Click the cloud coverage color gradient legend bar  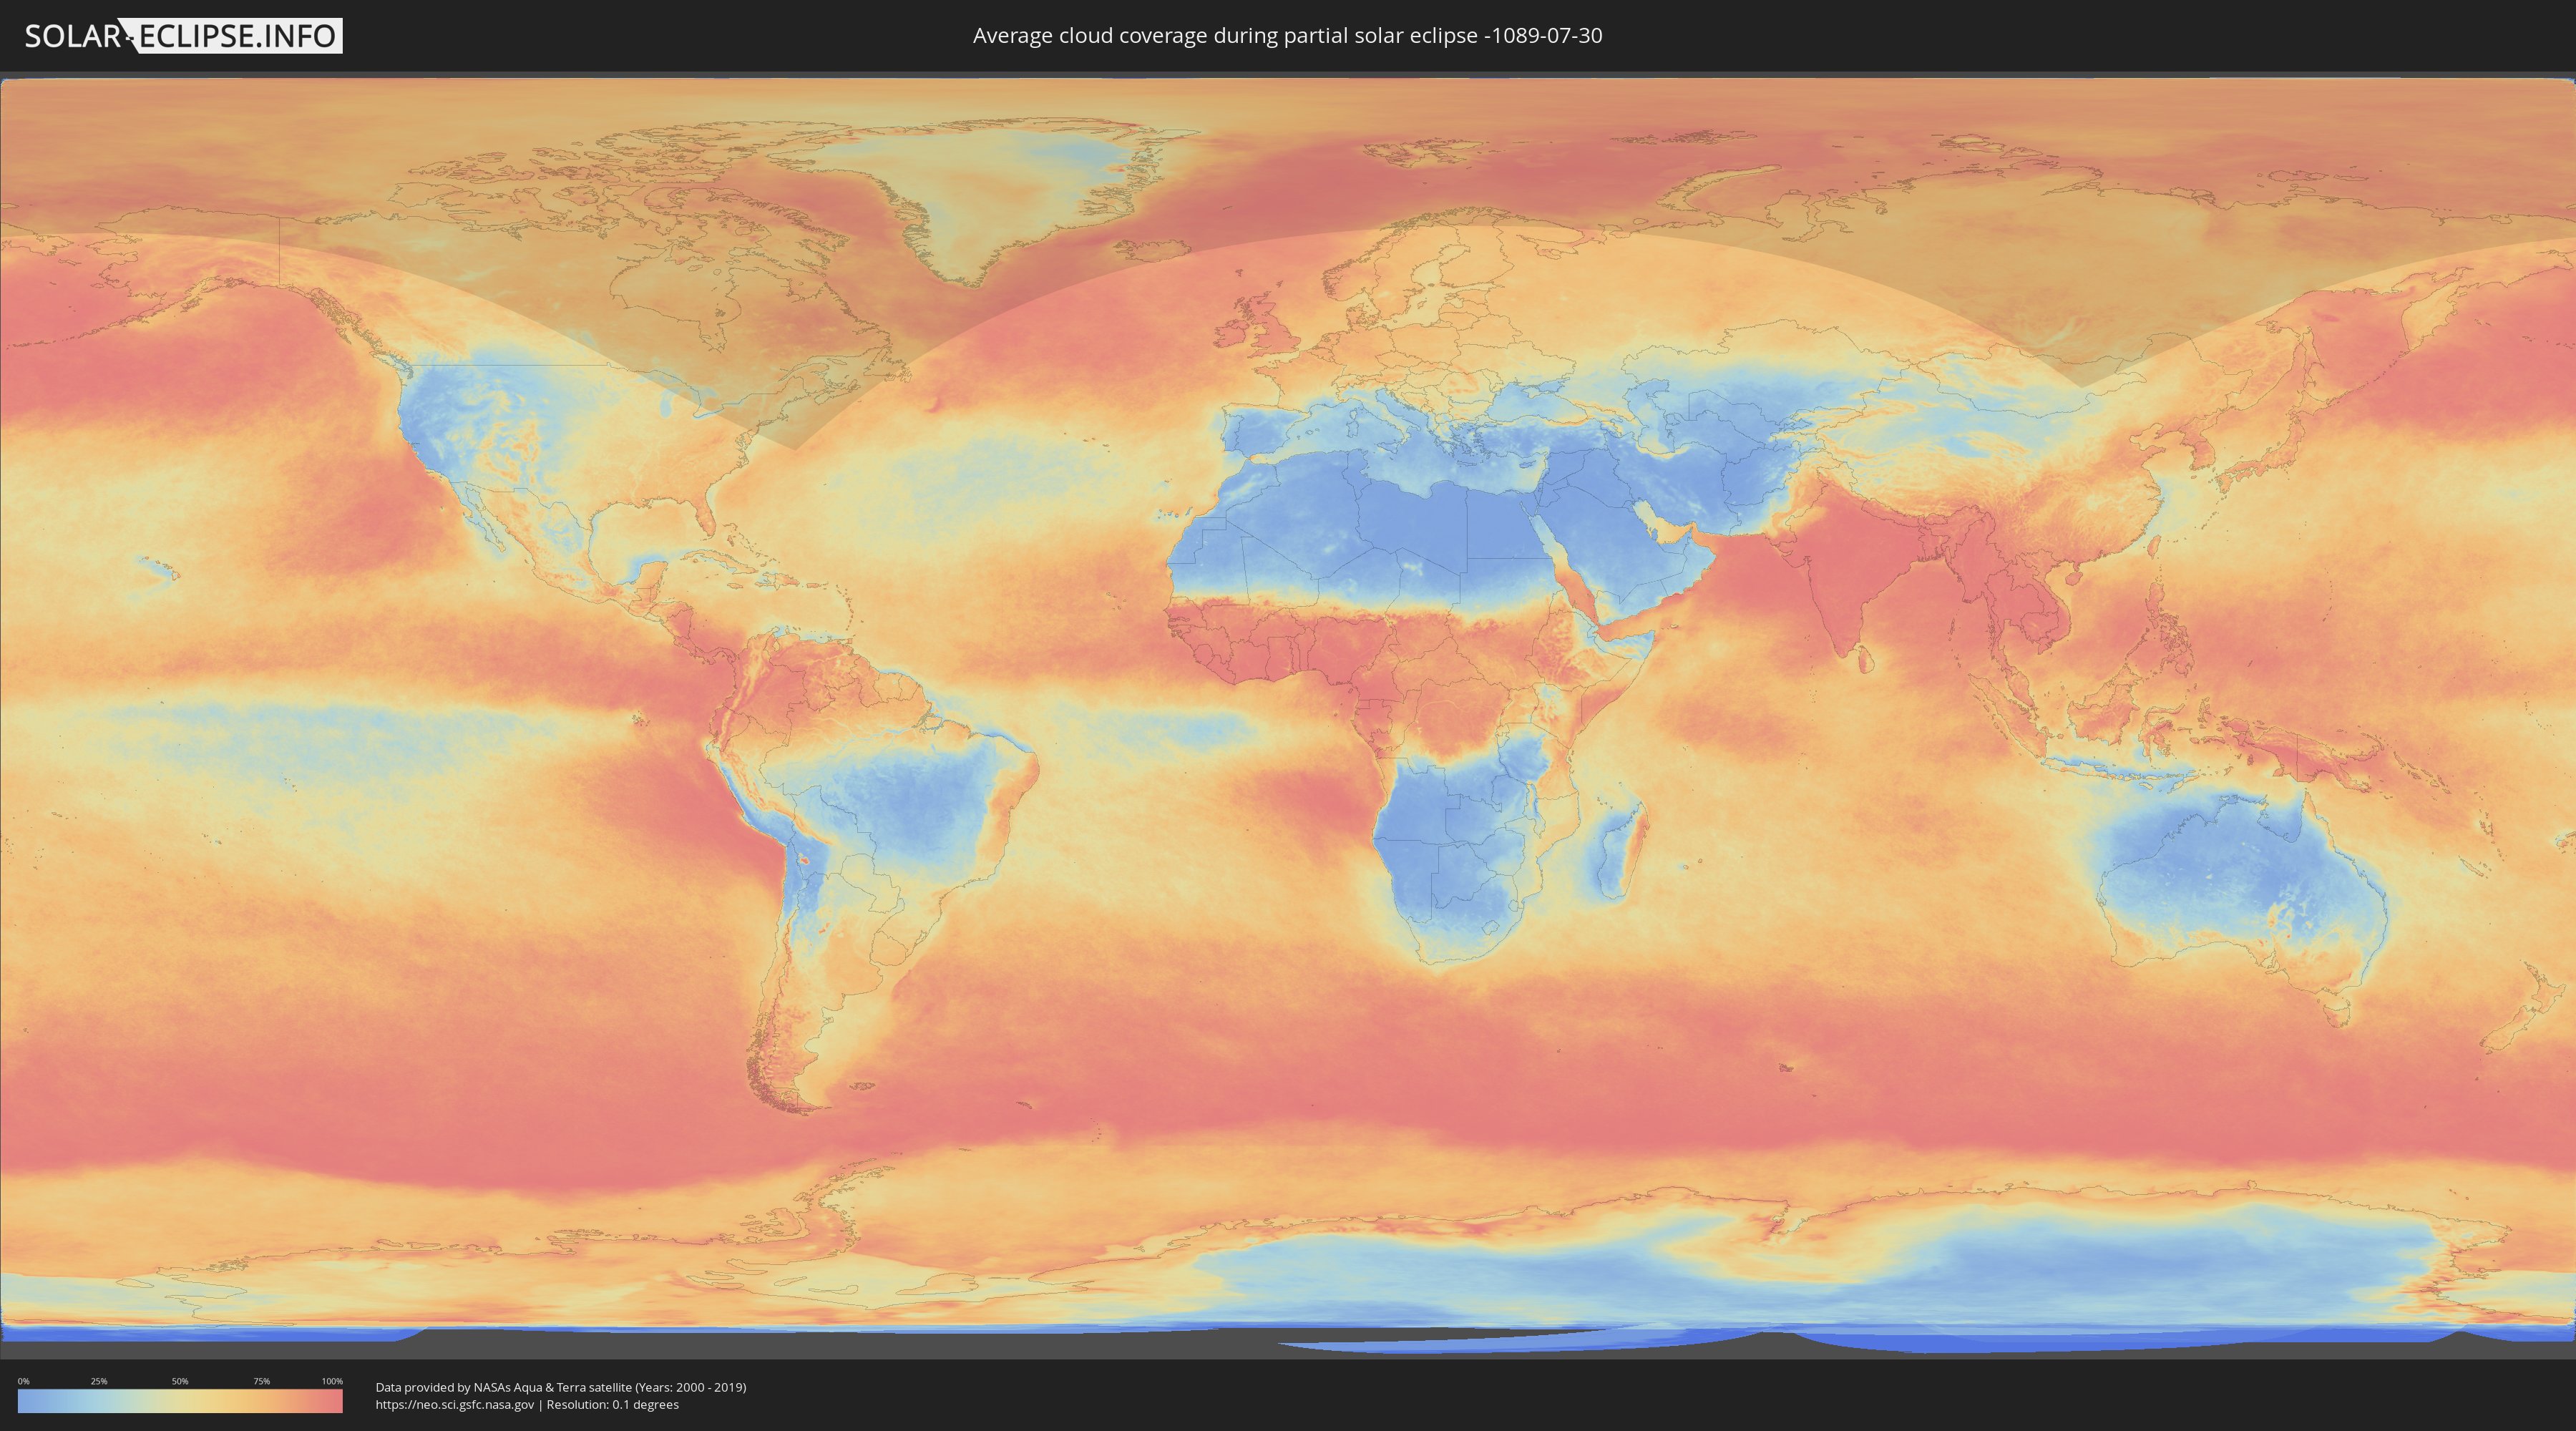(180, 1401)
